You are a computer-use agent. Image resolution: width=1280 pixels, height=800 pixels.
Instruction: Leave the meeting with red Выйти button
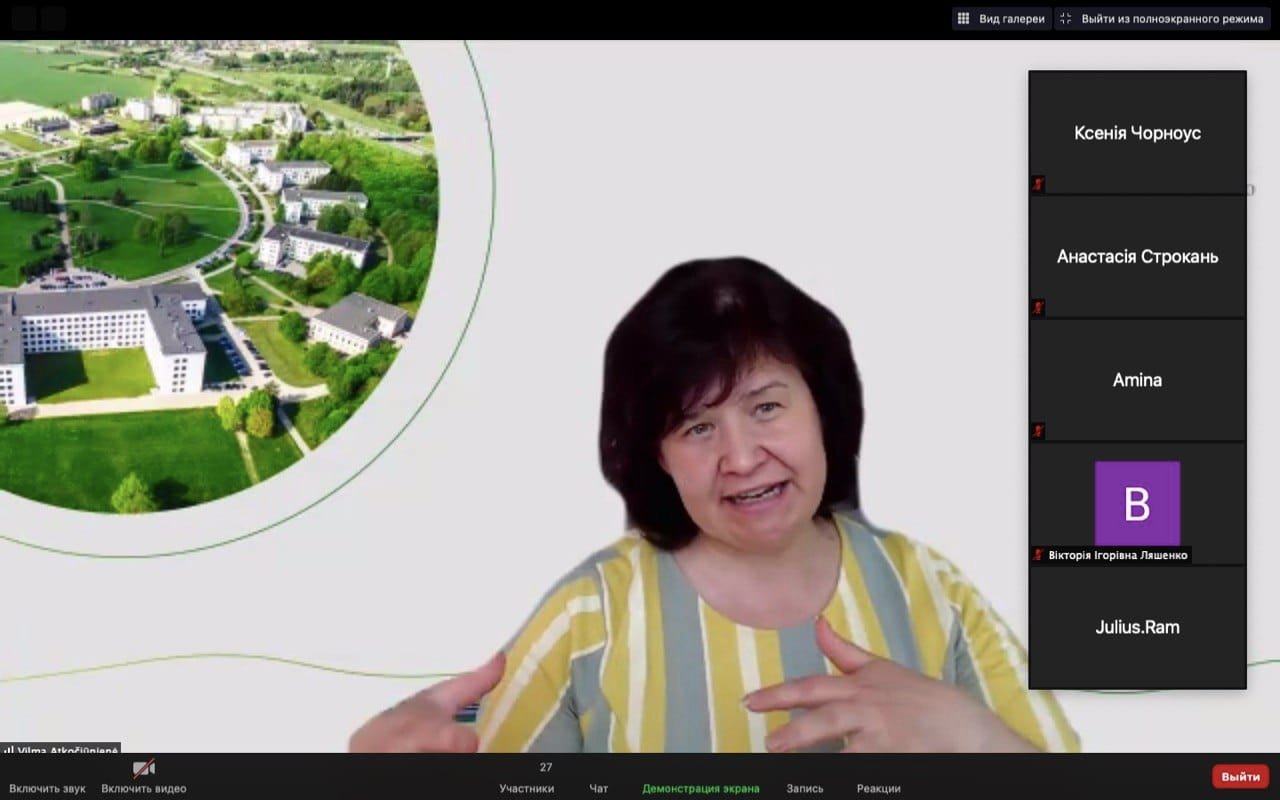click(1241, 776)
